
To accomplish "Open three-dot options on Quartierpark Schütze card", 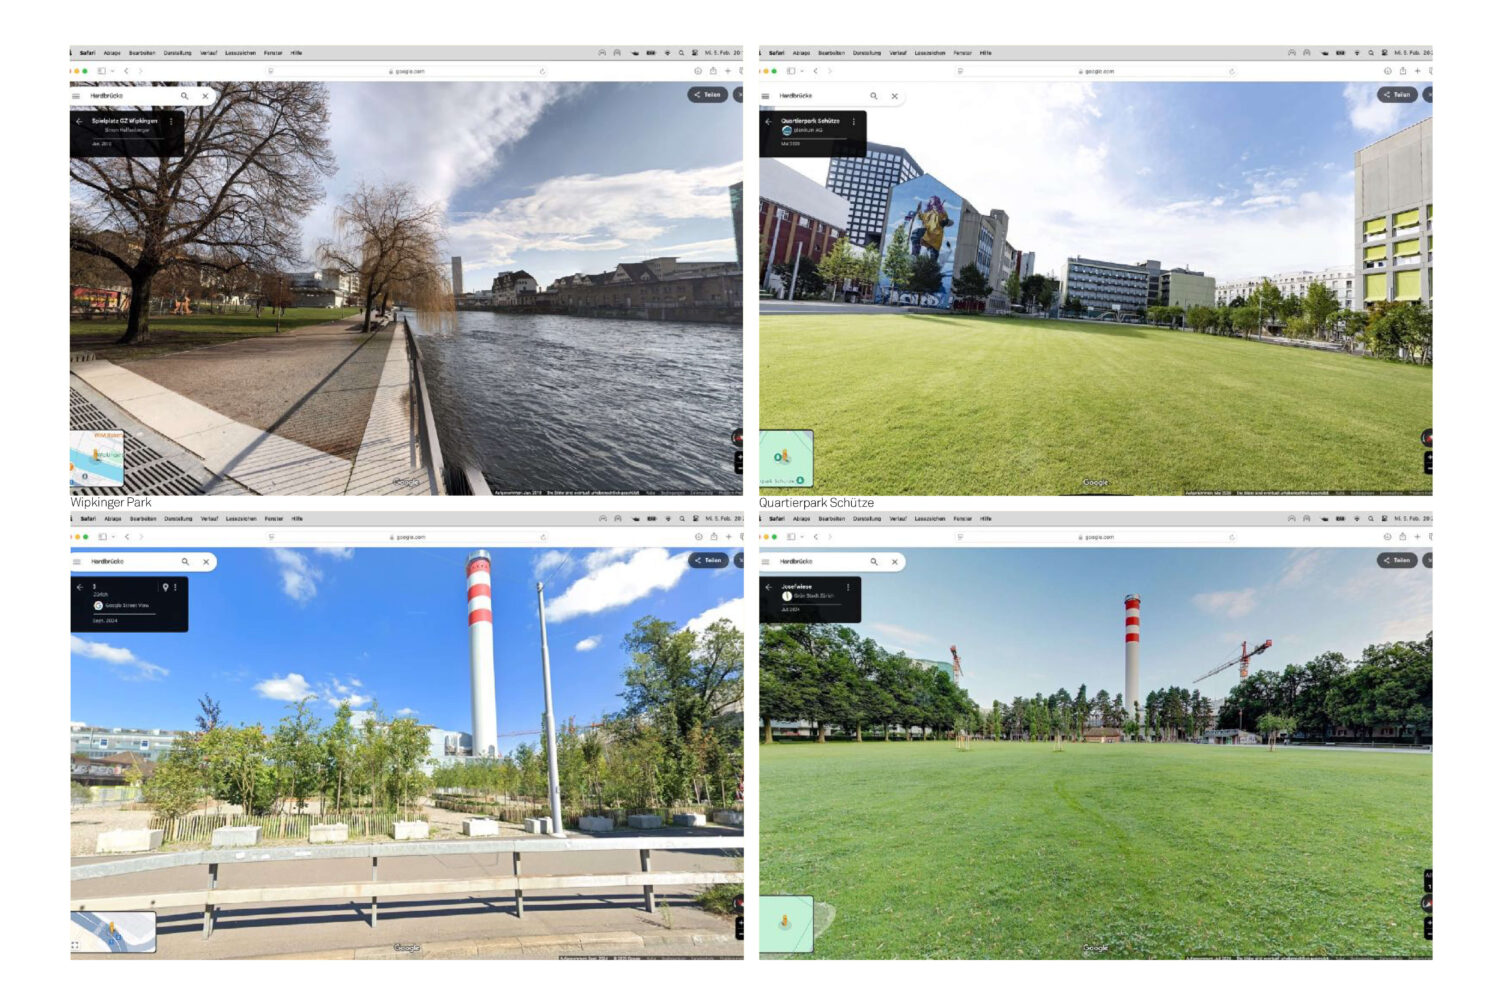I will [x=853, y=121].
